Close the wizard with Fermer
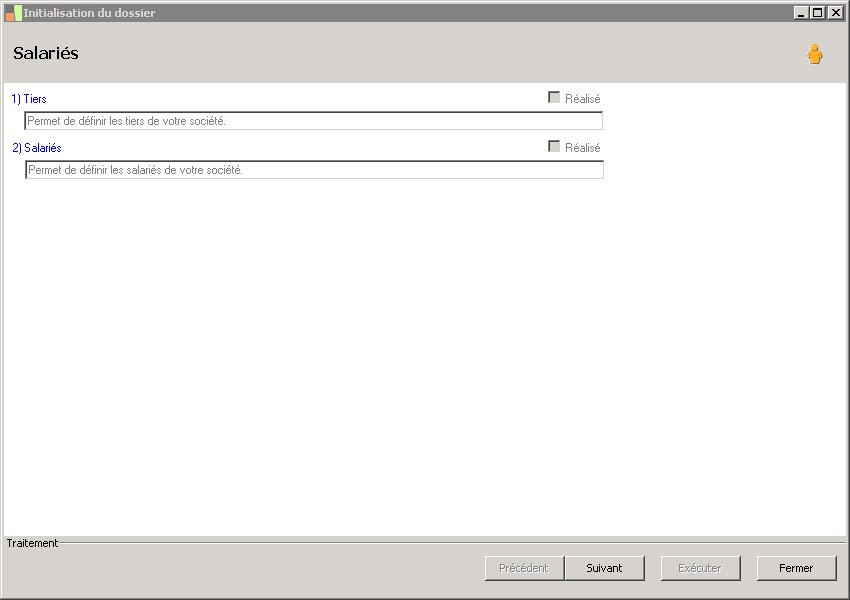Screen dimensions: 850x600 [x=796, y=568]
